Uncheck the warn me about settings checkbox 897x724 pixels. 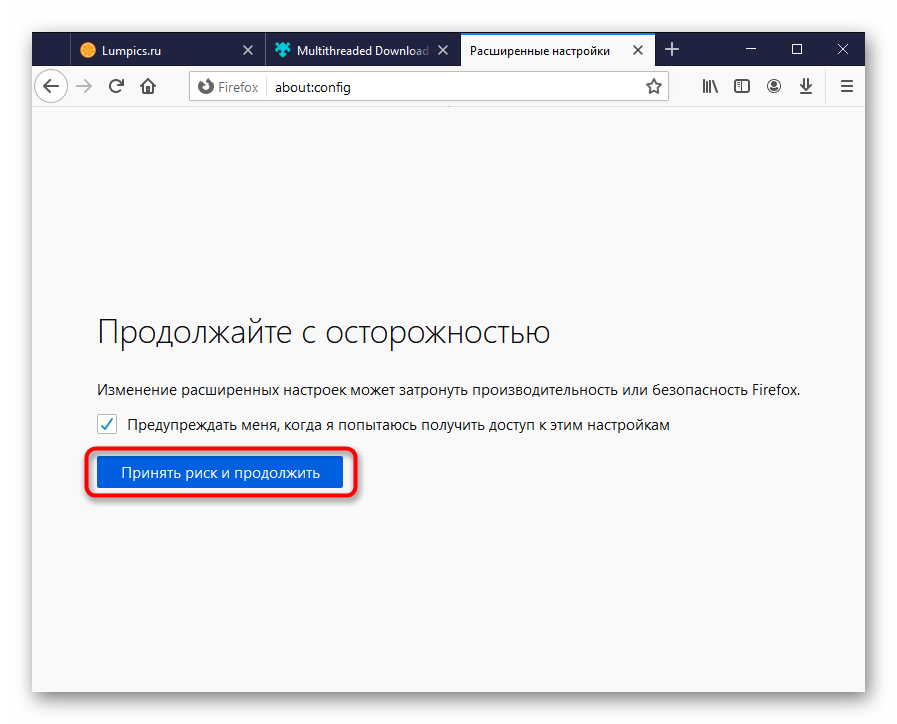(x=107, y=425)
